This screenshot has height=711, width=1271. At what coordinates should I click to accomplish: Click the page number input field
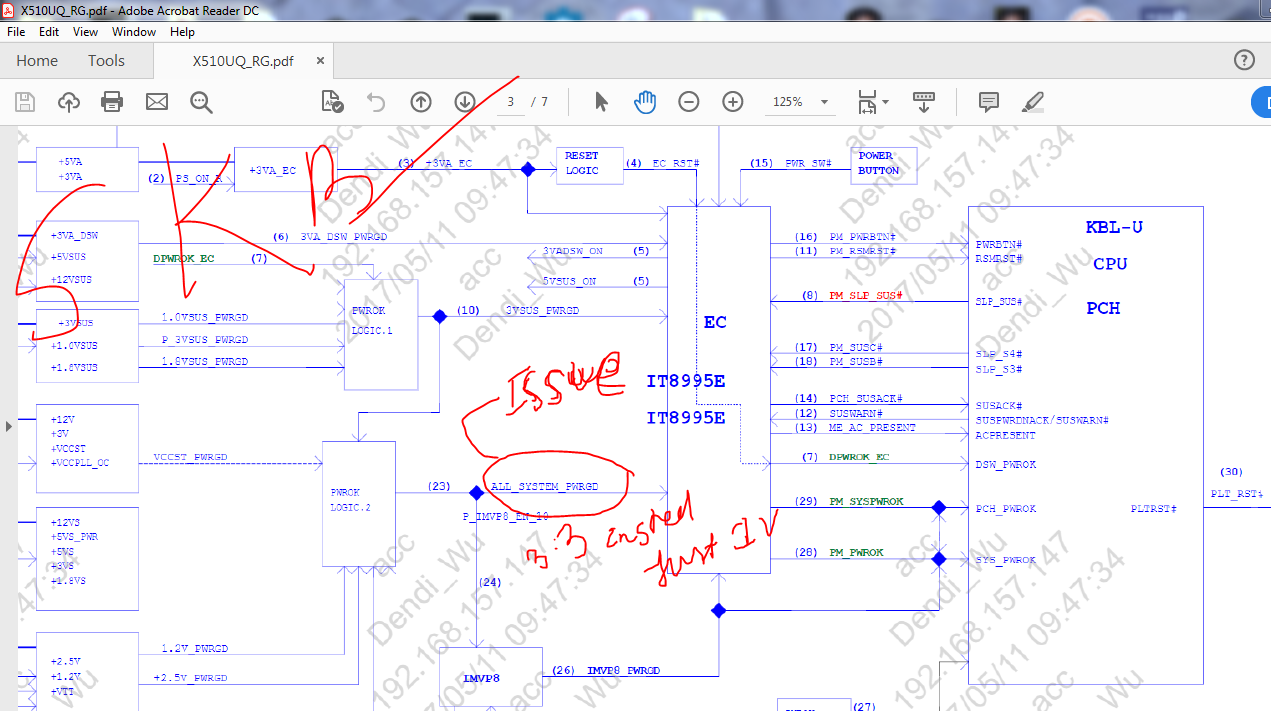tap(510, 102)
